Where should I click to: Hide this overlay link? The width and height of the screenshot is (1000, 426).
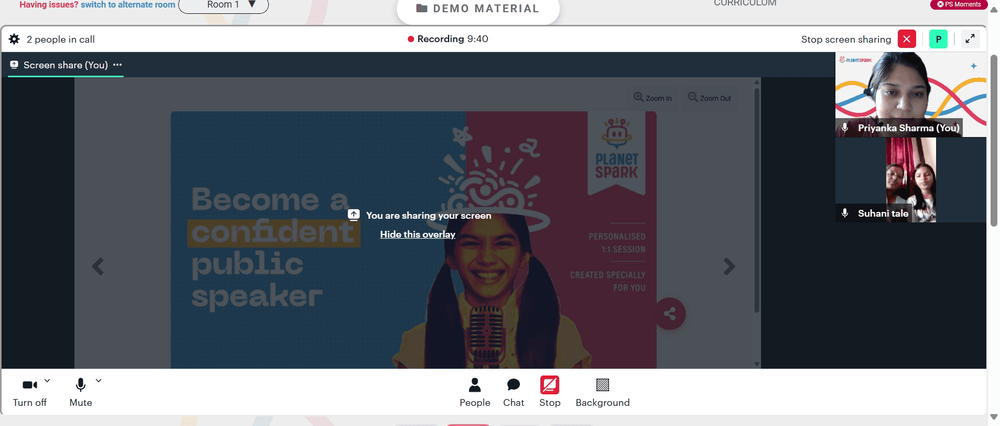(x=418, y=234)
